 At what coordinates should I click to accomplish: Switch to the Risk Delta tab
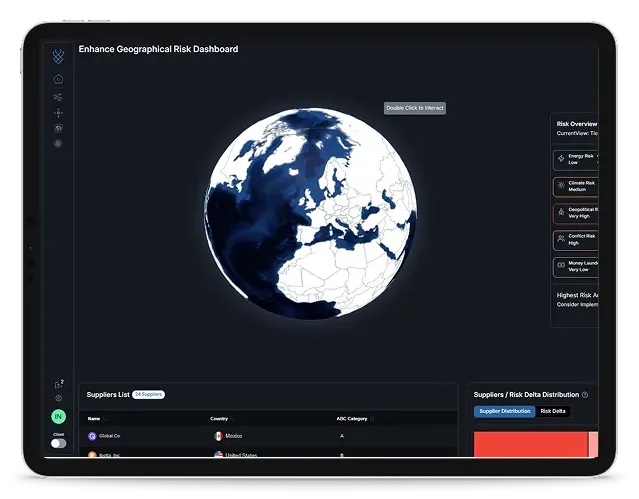click(x=553, y=411)
